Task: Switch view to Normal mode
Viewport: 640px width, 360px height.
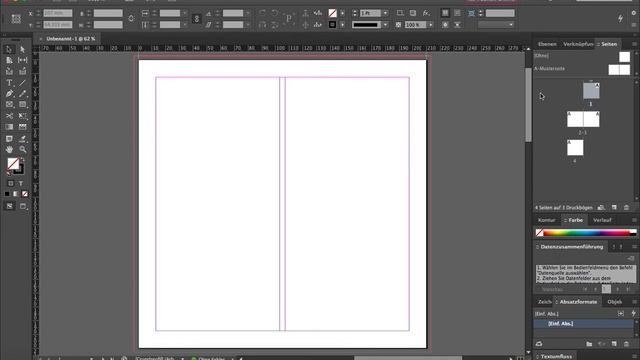Action: pyautogui.click(x=9, y=207)
